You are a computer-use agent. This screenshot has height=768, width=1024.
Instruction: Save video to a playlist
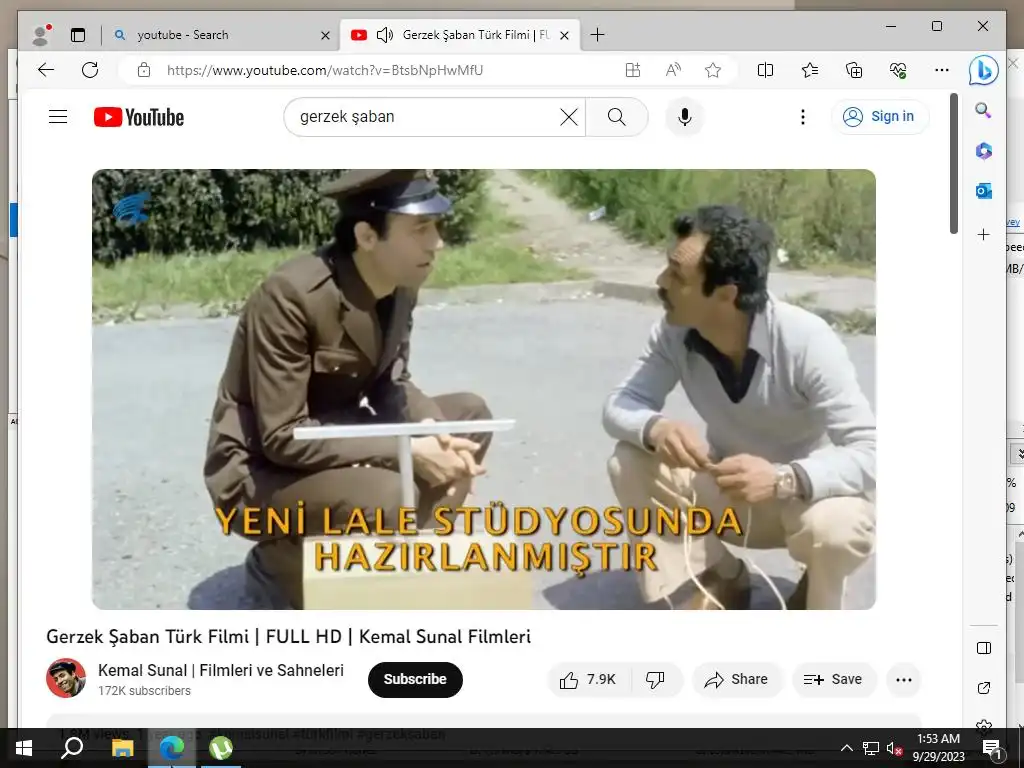point(833,680)
